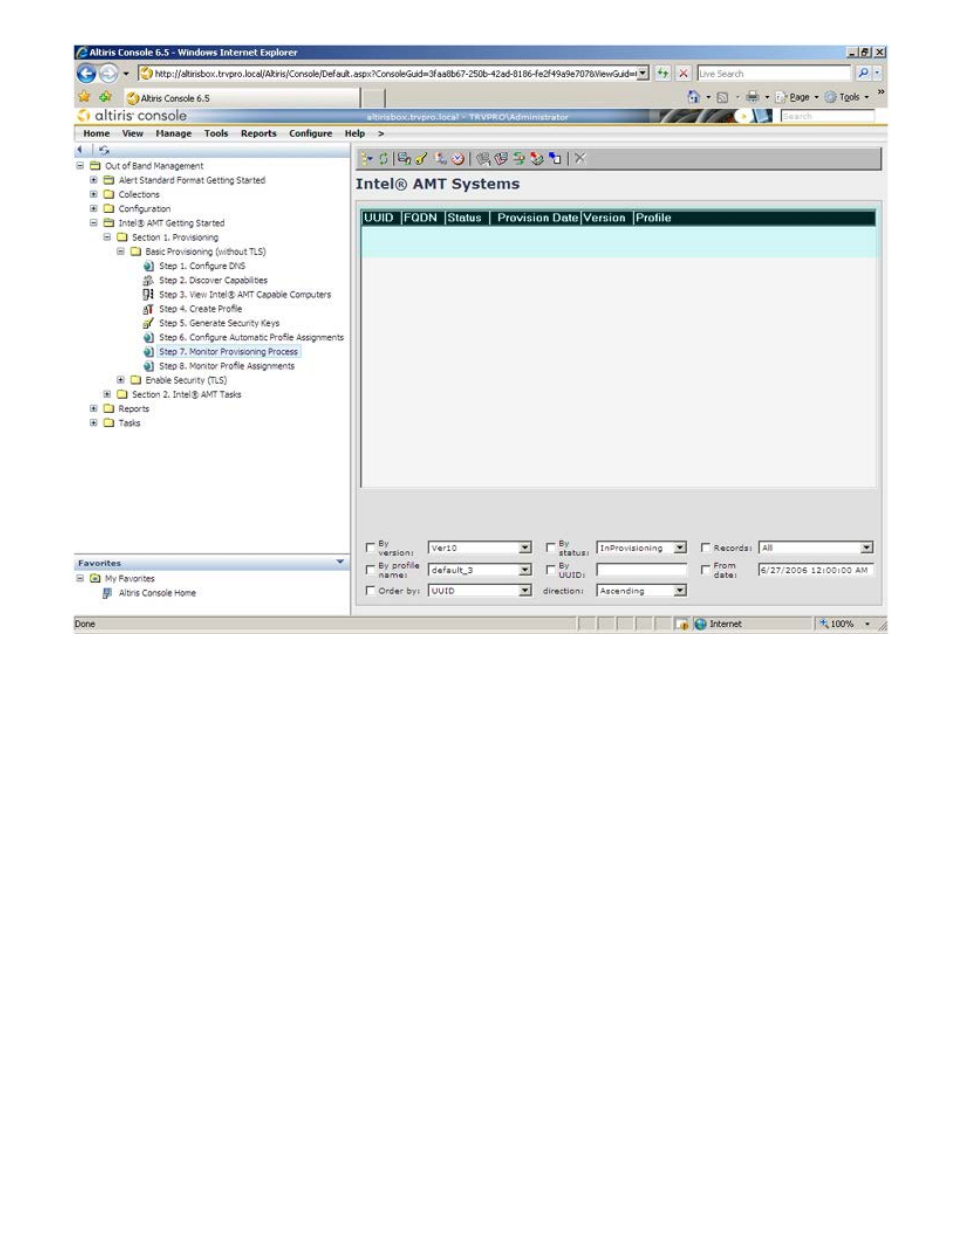Enable the By status filter checkbox
The width and height of the screenshot is (954, 1235).
551,547
